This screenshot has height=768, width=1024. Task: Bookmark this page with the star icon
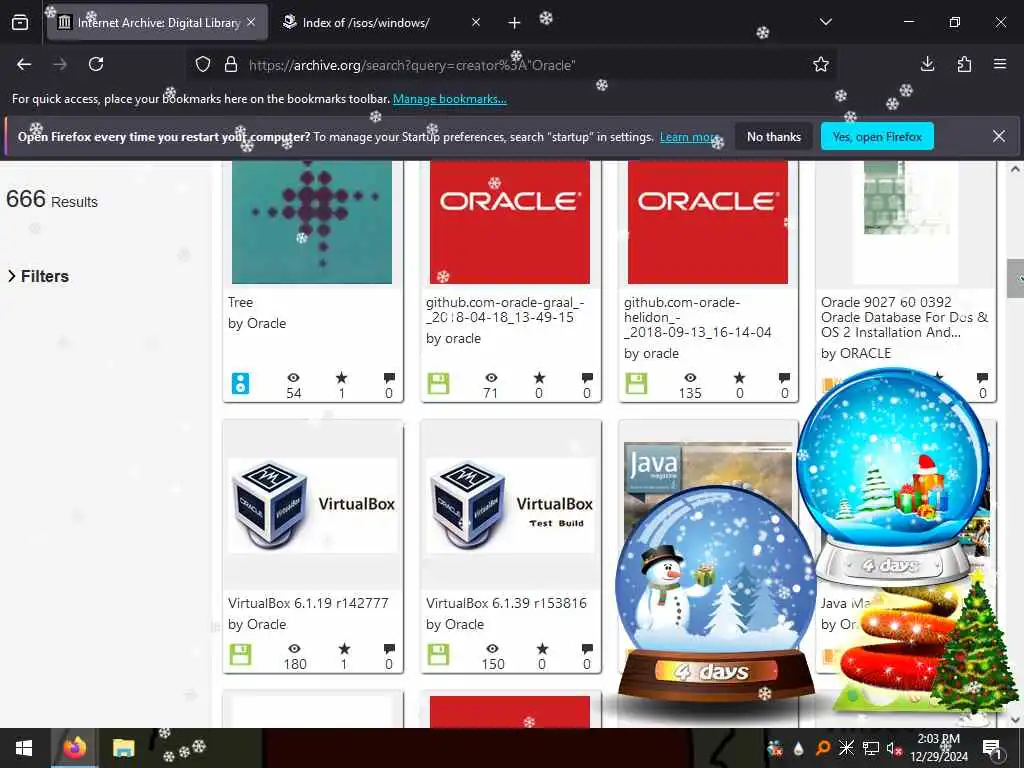tap(821, 64)
